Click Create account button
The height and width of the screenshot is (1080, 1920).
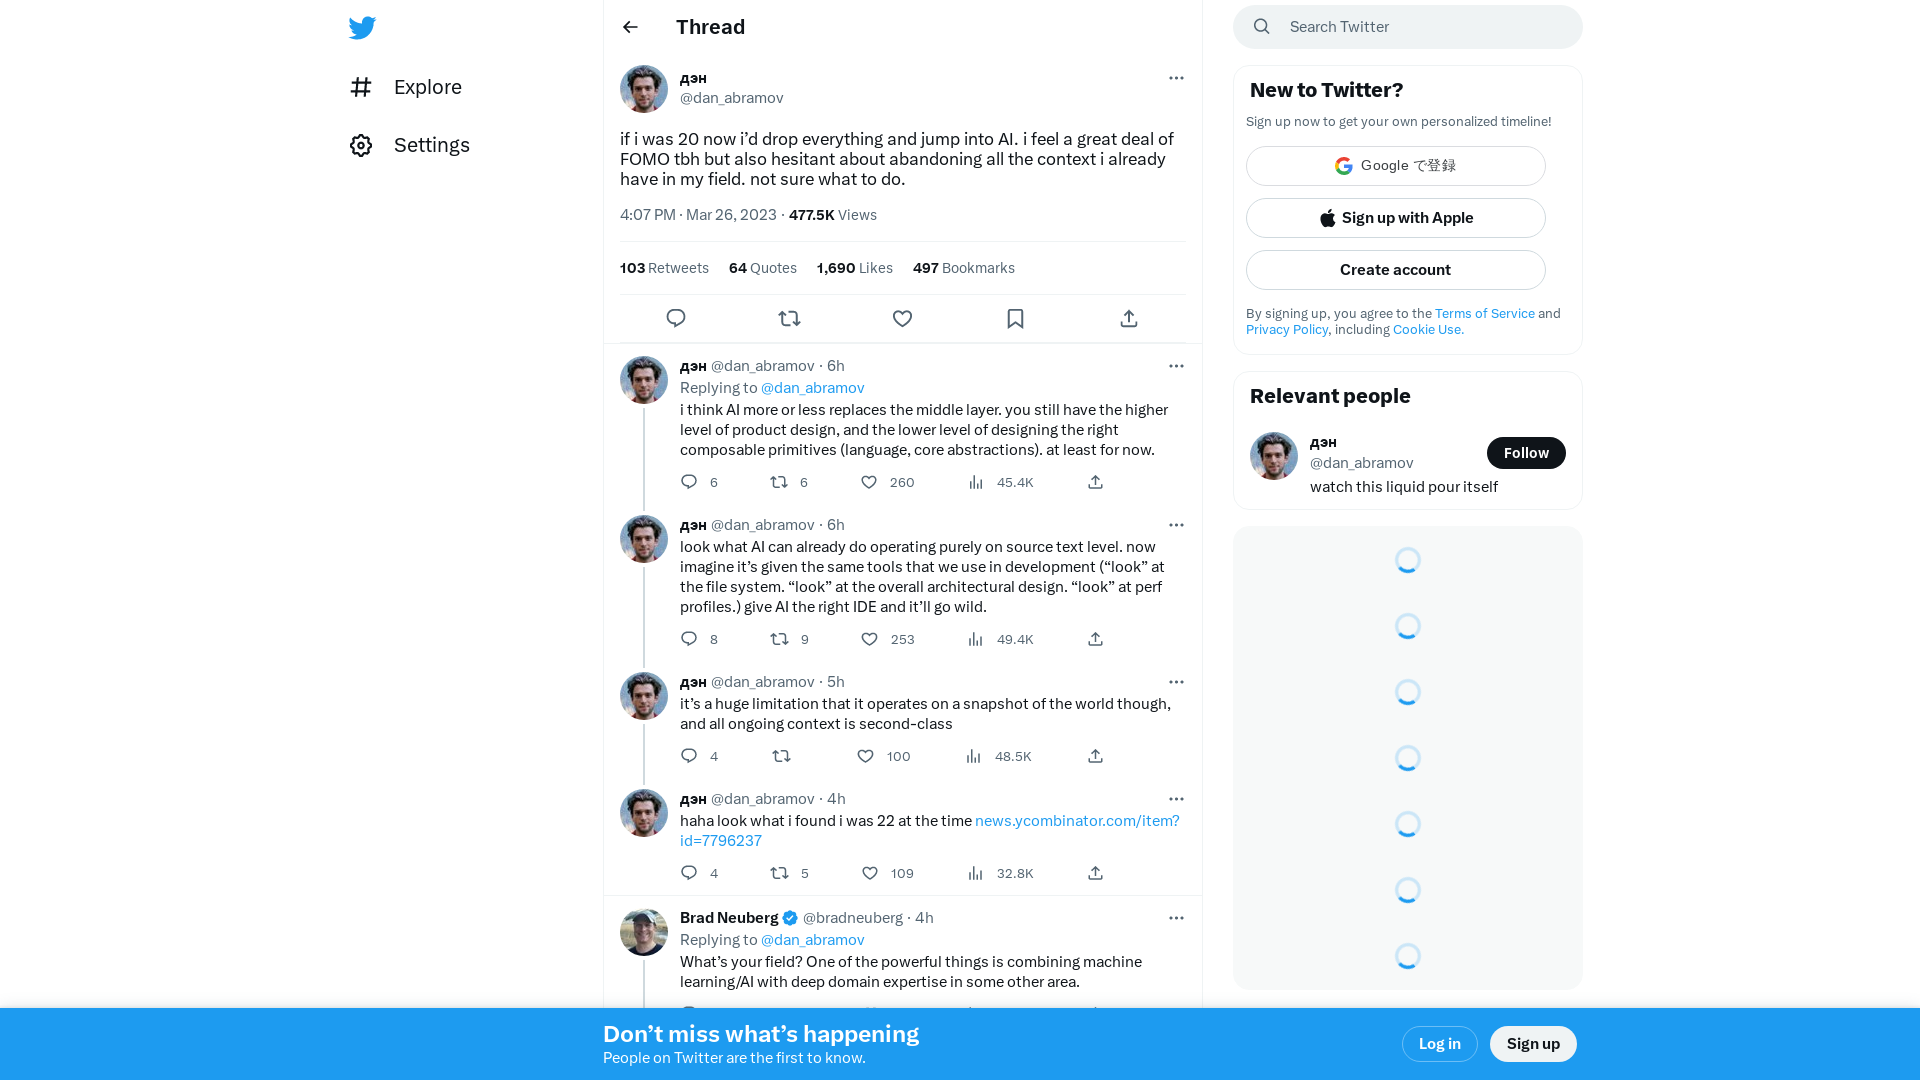(1395, 269)
